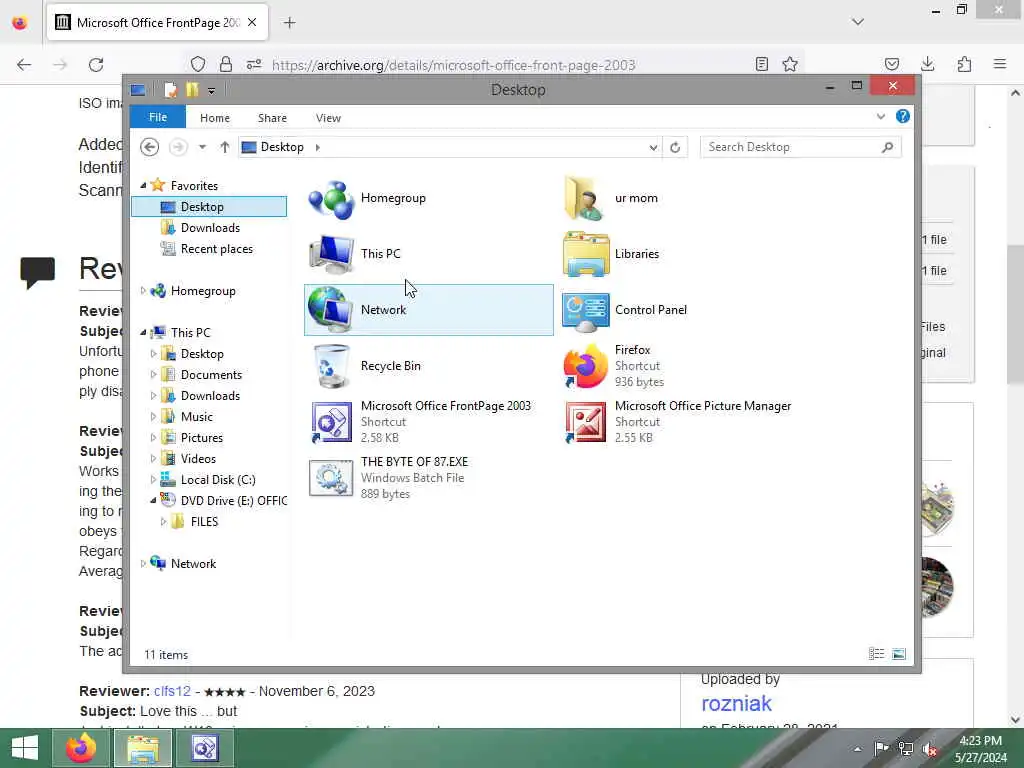The image size is (1024, 768).
Task: Open the Share ribbon tab
Action: pos(272,118)
